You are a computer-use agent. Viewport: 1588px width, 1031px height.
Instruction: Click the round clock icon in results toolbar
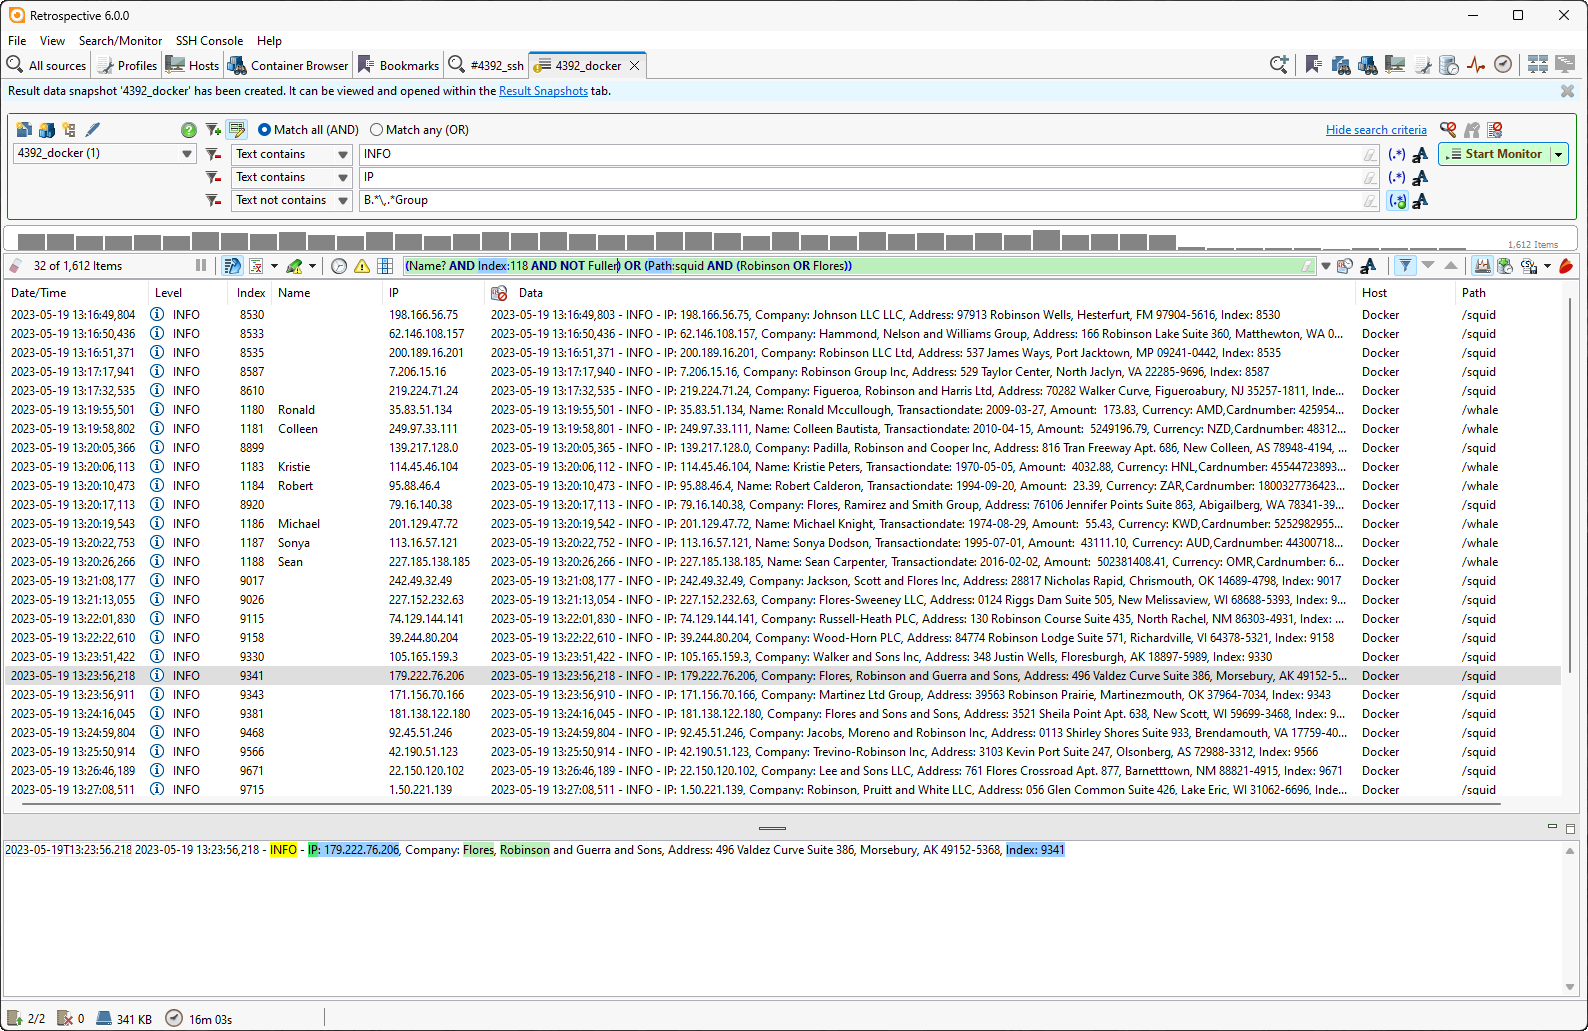click(x=339, y=266)
